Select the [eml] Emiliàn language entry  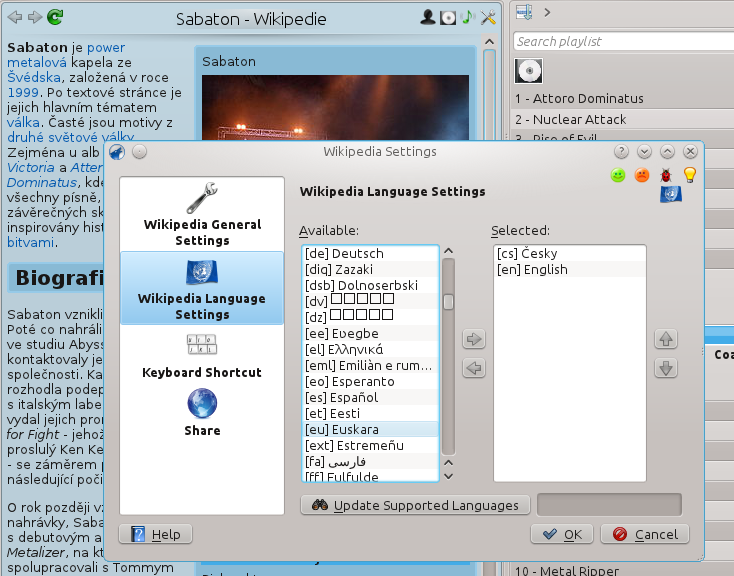370,365
